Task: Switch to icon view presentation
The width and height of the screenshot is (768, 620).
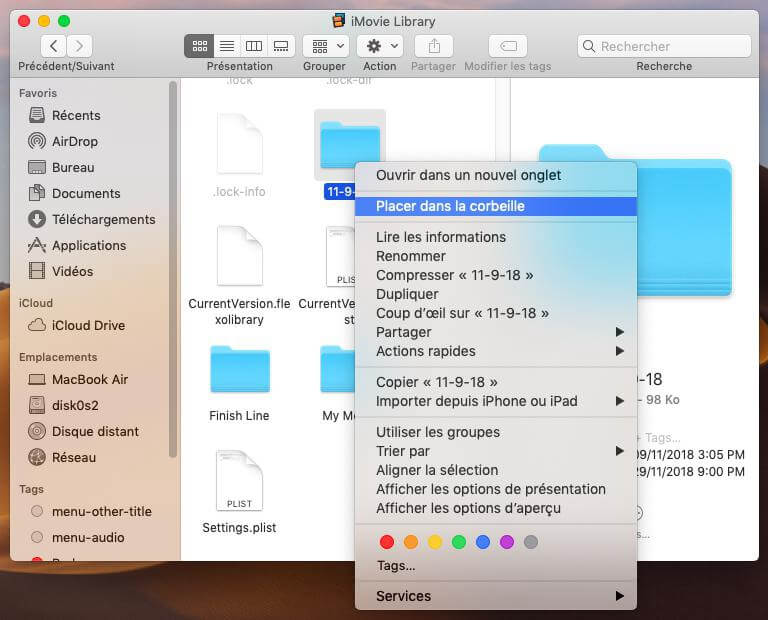Action: coord(199,46)
